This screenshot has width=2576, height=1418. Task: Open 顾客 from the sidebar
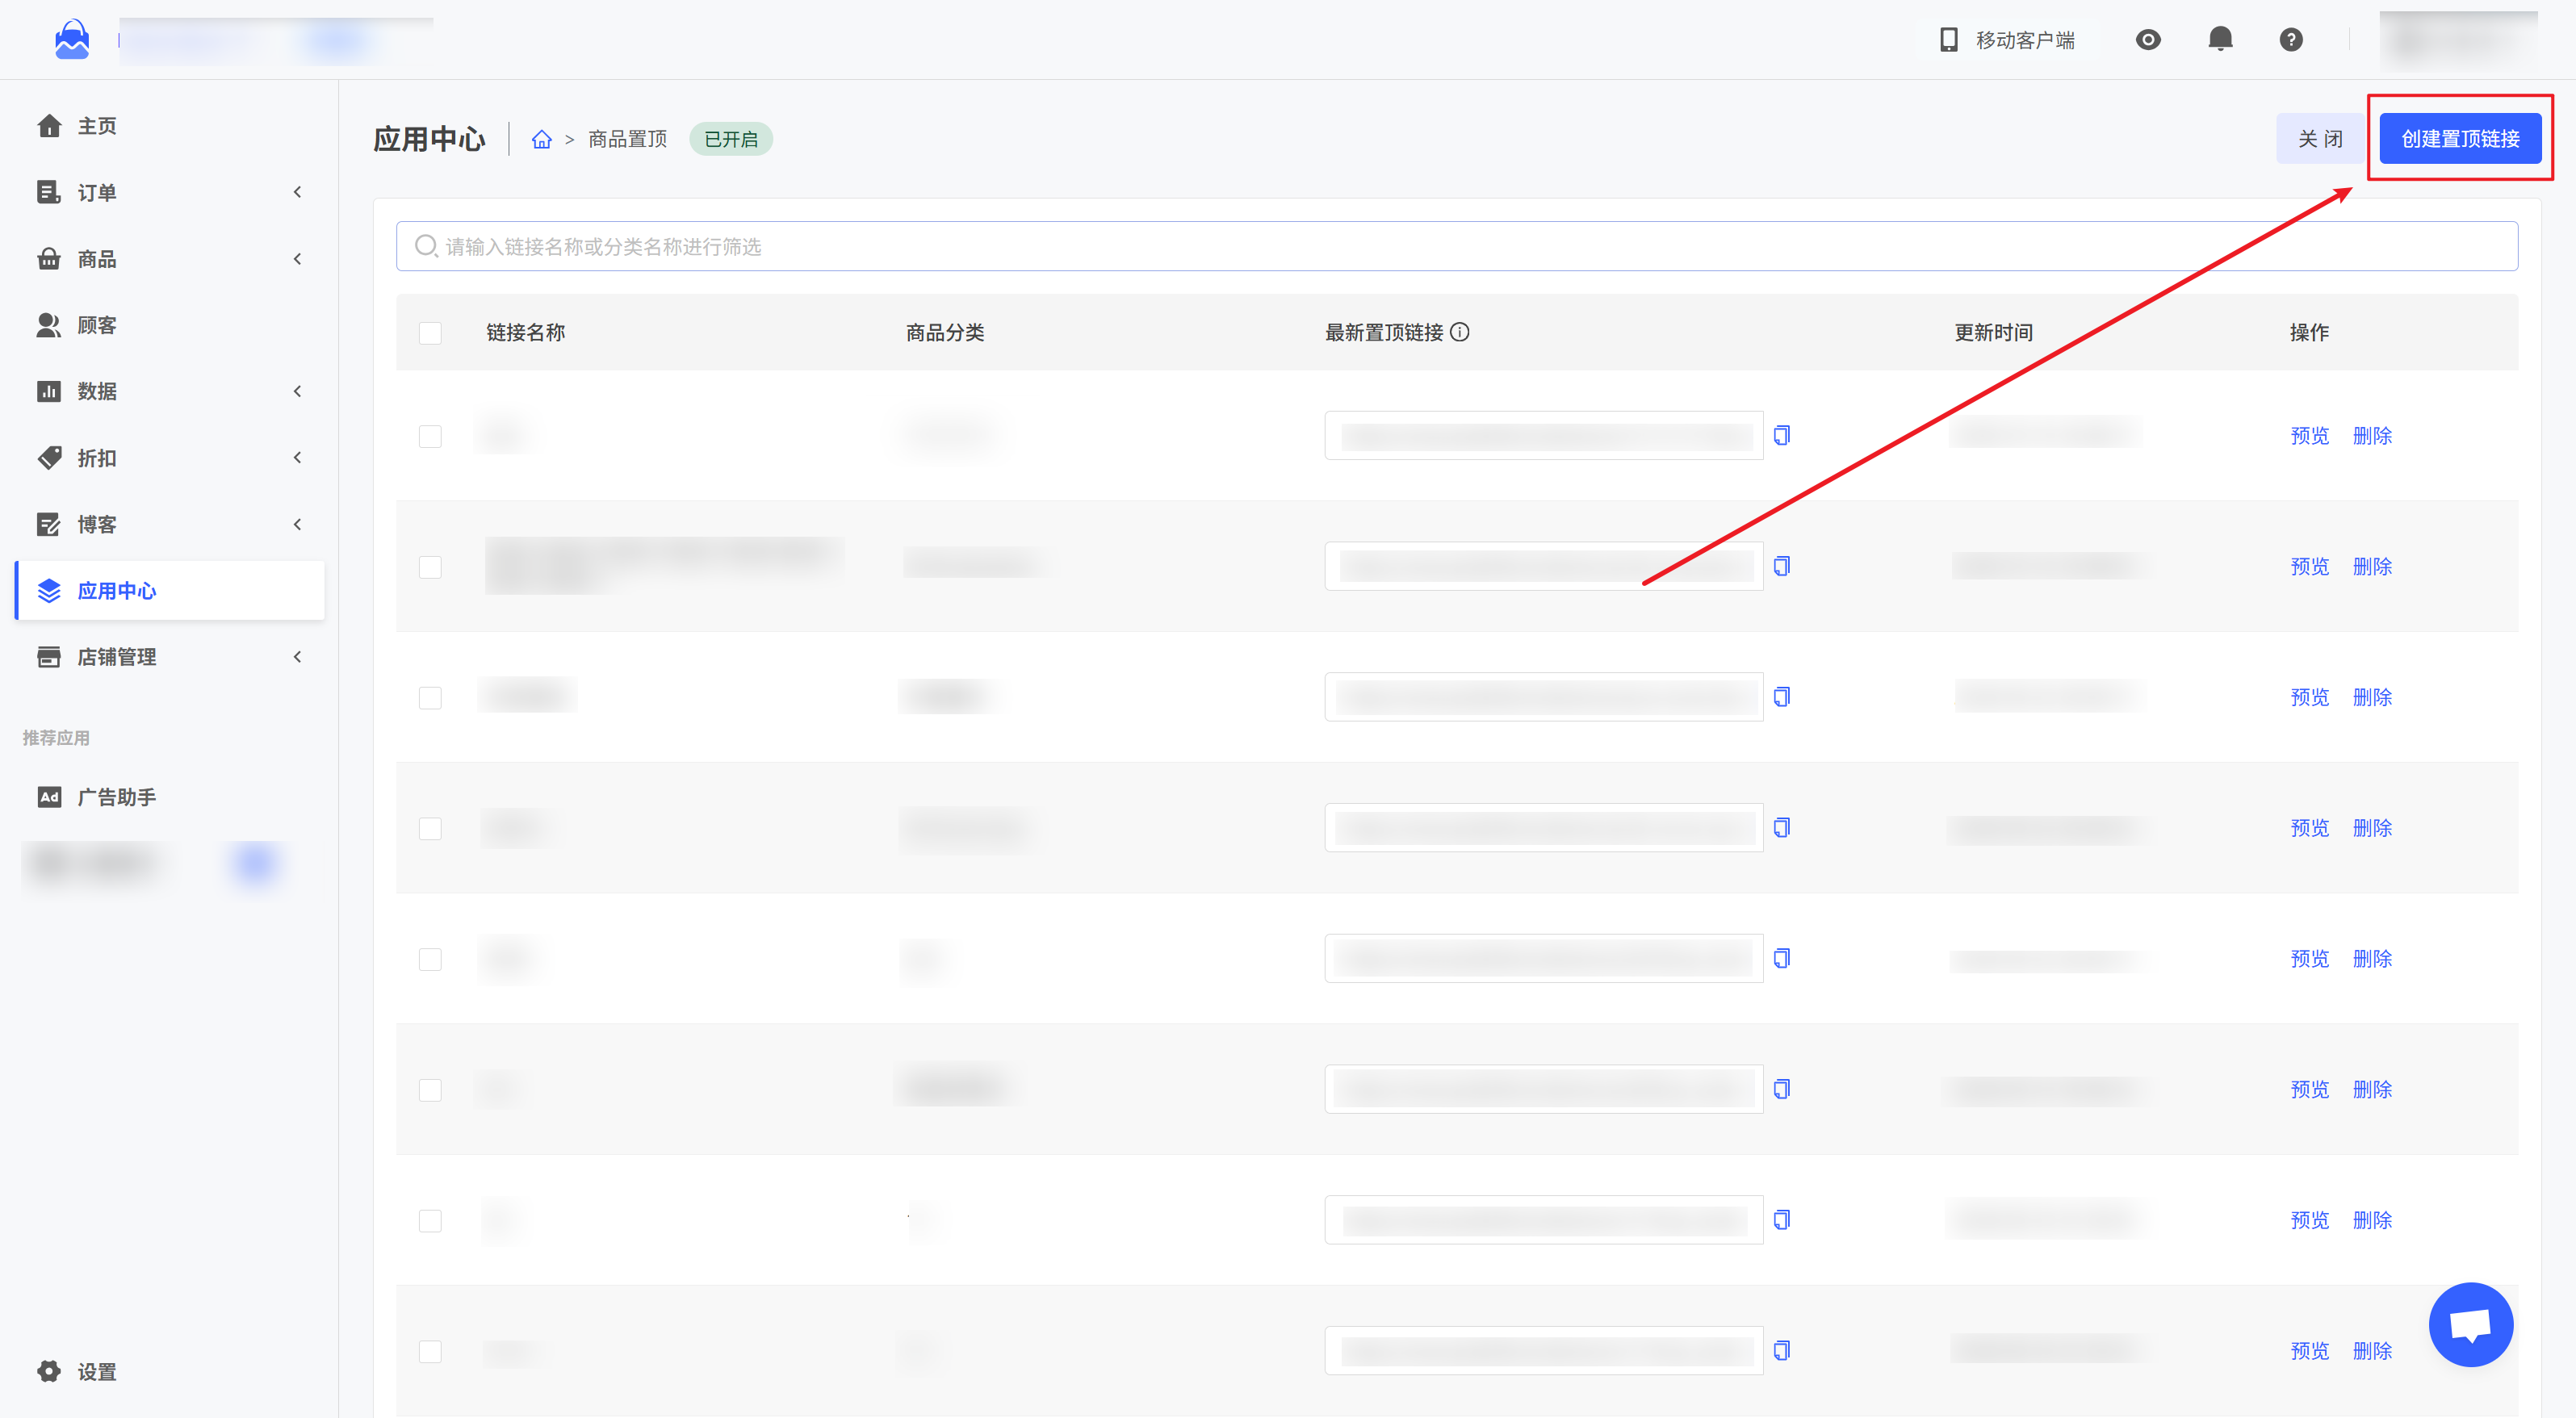point(97,325)
